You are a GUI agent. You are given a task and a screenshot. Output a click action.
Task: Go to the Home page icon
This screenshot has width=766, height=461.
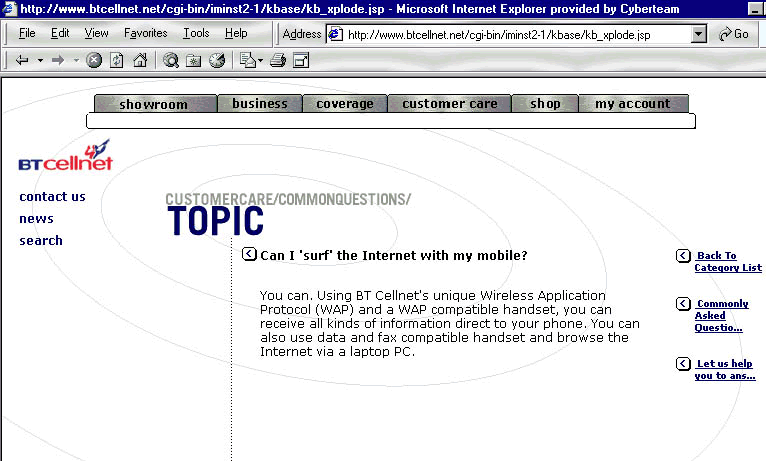tap(140, 60)
